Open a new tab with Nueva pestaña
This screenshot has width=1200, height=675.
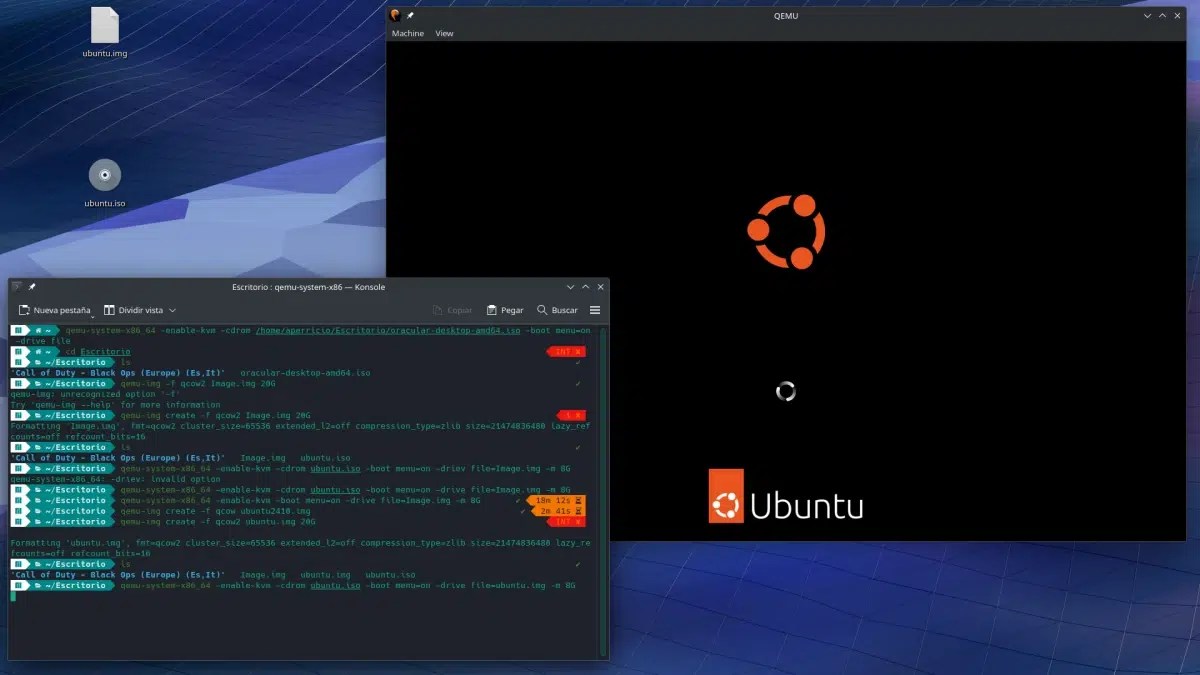coord(55,310)
